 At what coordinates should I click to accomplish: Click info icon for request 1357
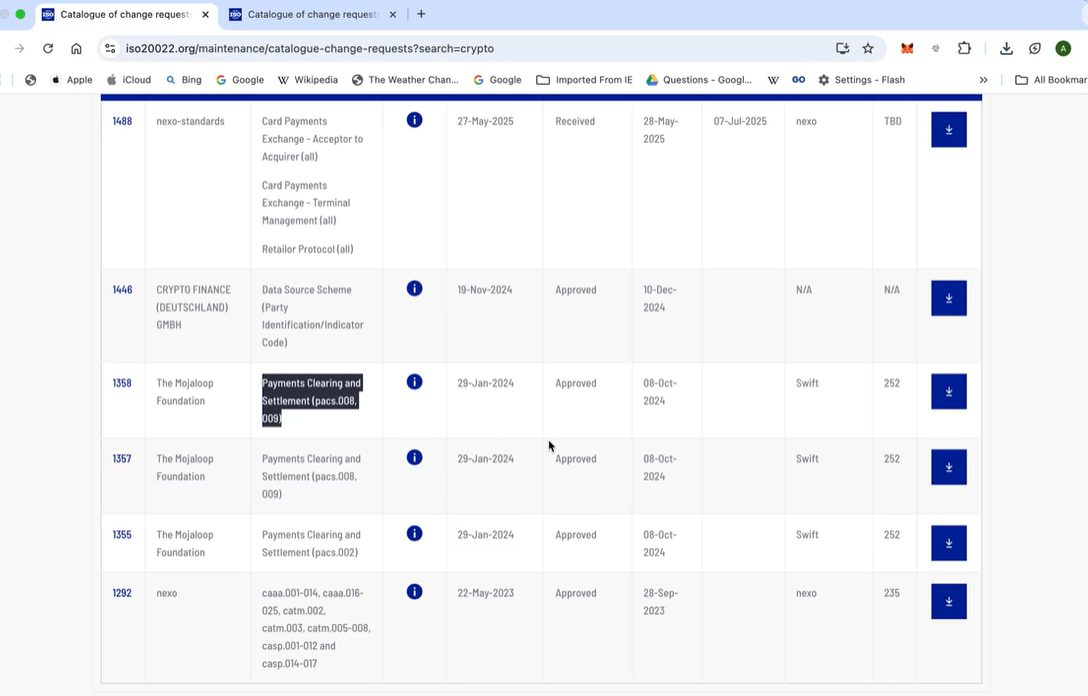point(414,457)
